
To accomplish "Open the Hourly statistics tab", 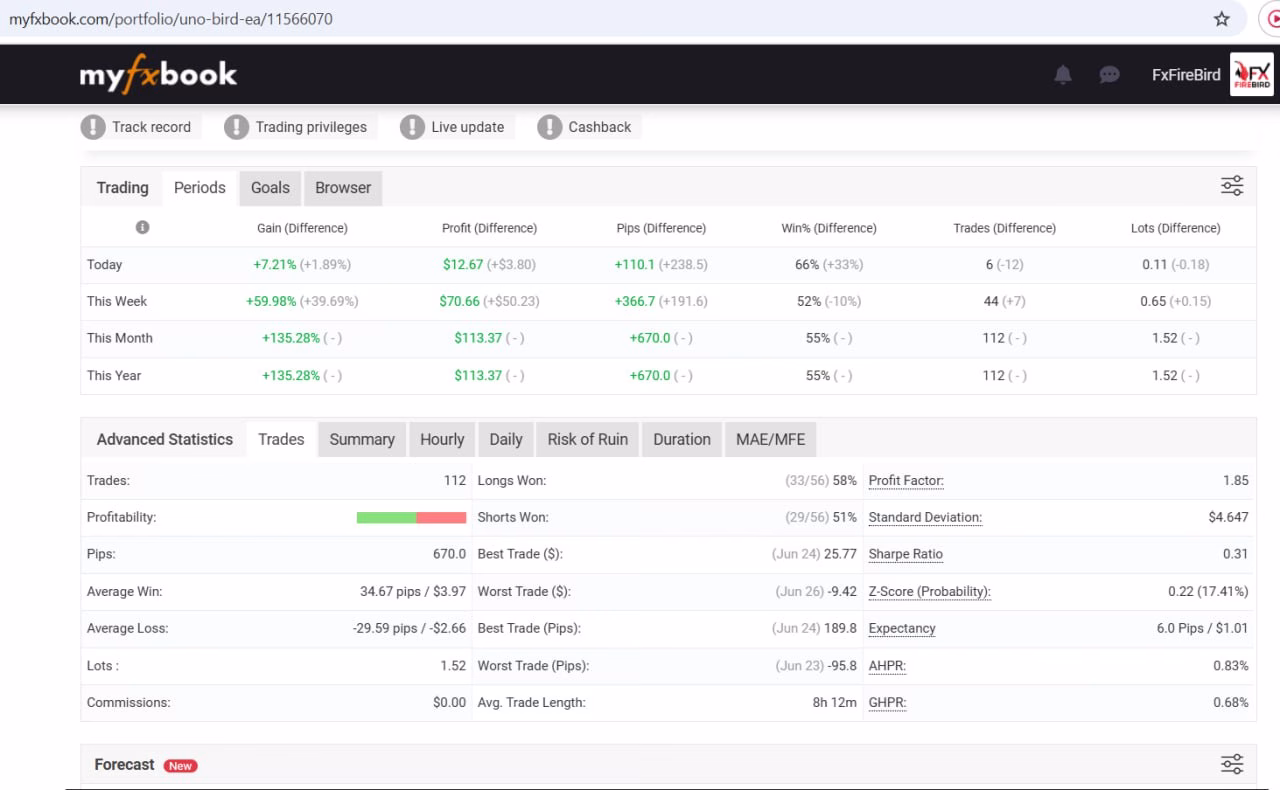I will [x=442, y=440].
